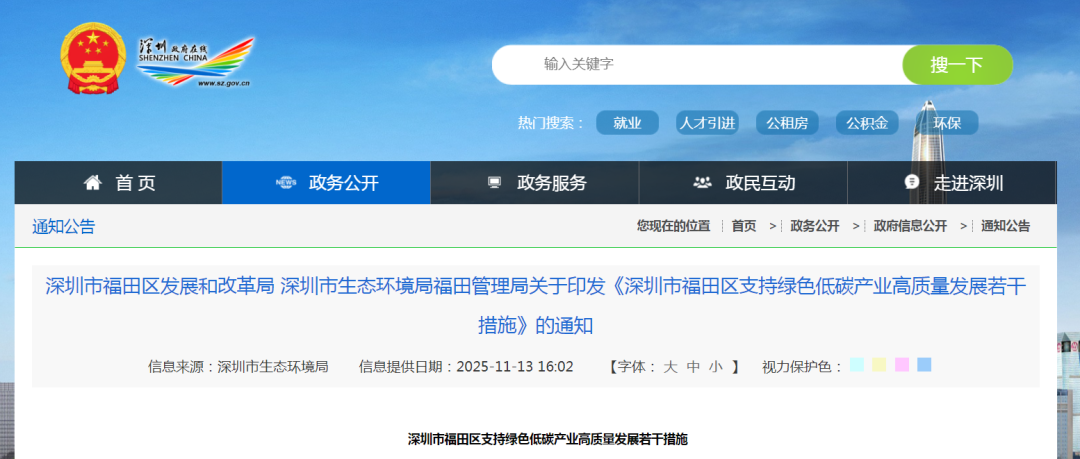The height and width of the screenshot is (459, 1080).
Task: Click the people icon beside 政民互动
Action: 702,183
